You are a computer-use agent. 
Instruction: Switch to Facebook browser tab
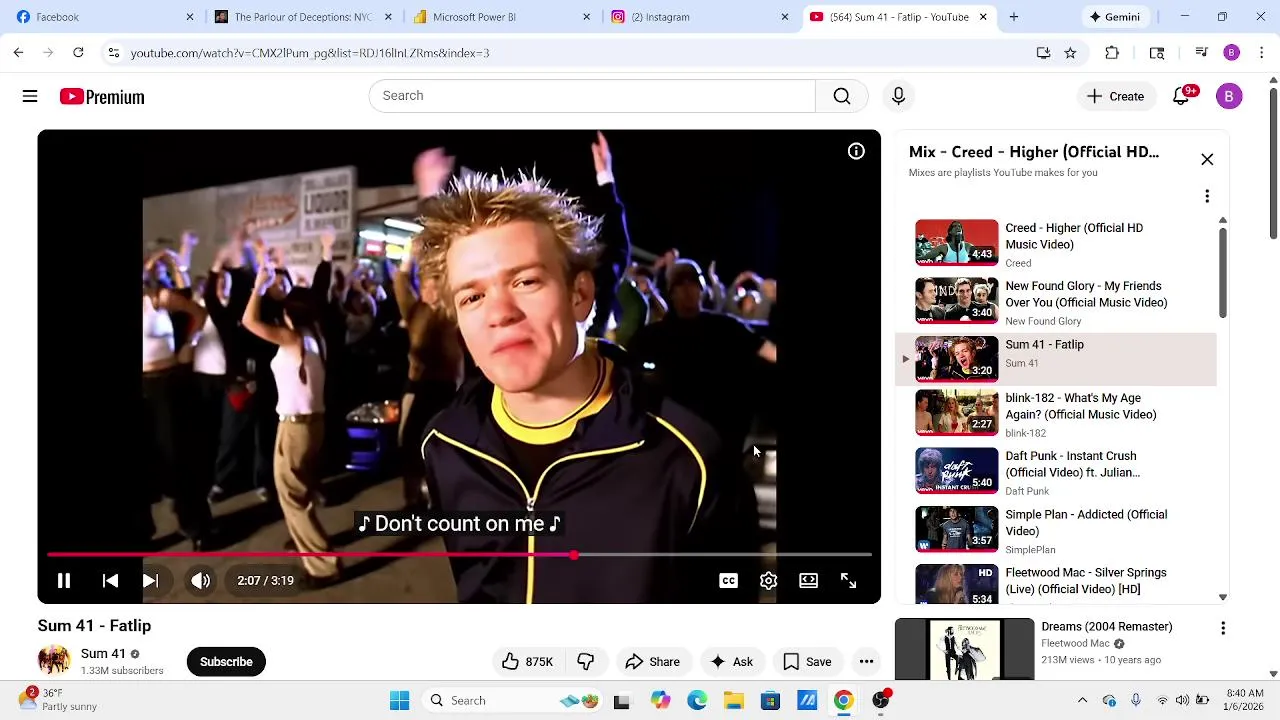coord(105,17)
